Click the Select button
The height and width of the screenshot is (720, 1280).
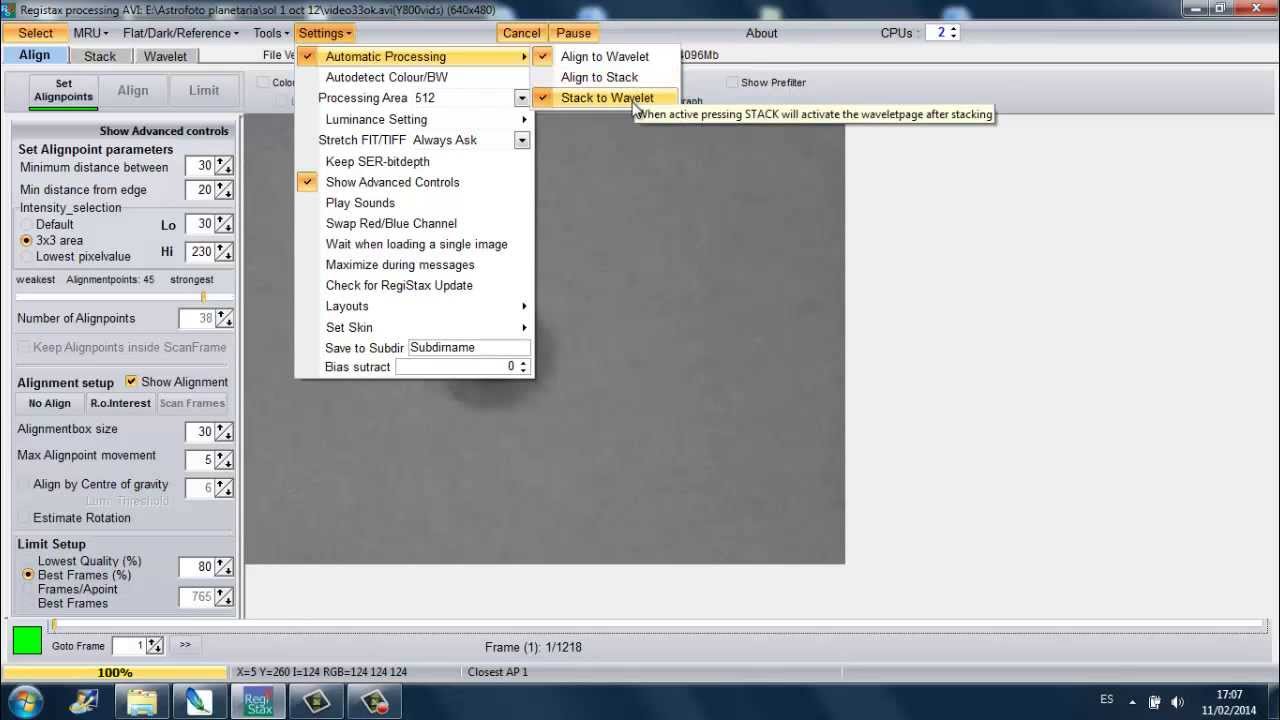click(35, 33)
